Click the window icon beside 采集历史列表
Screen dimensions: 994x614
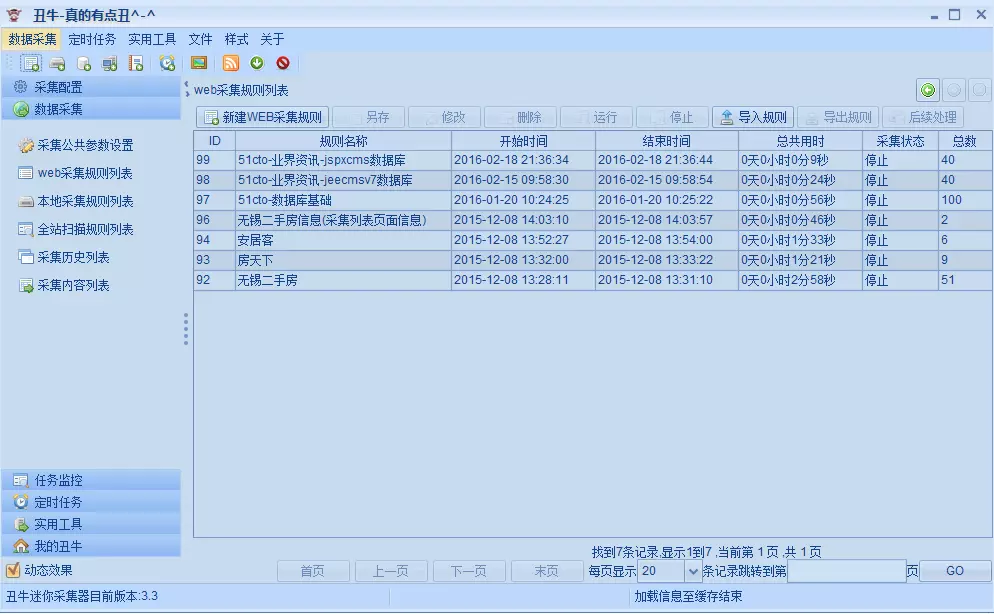pyautogui.click(x=25, y=257)
